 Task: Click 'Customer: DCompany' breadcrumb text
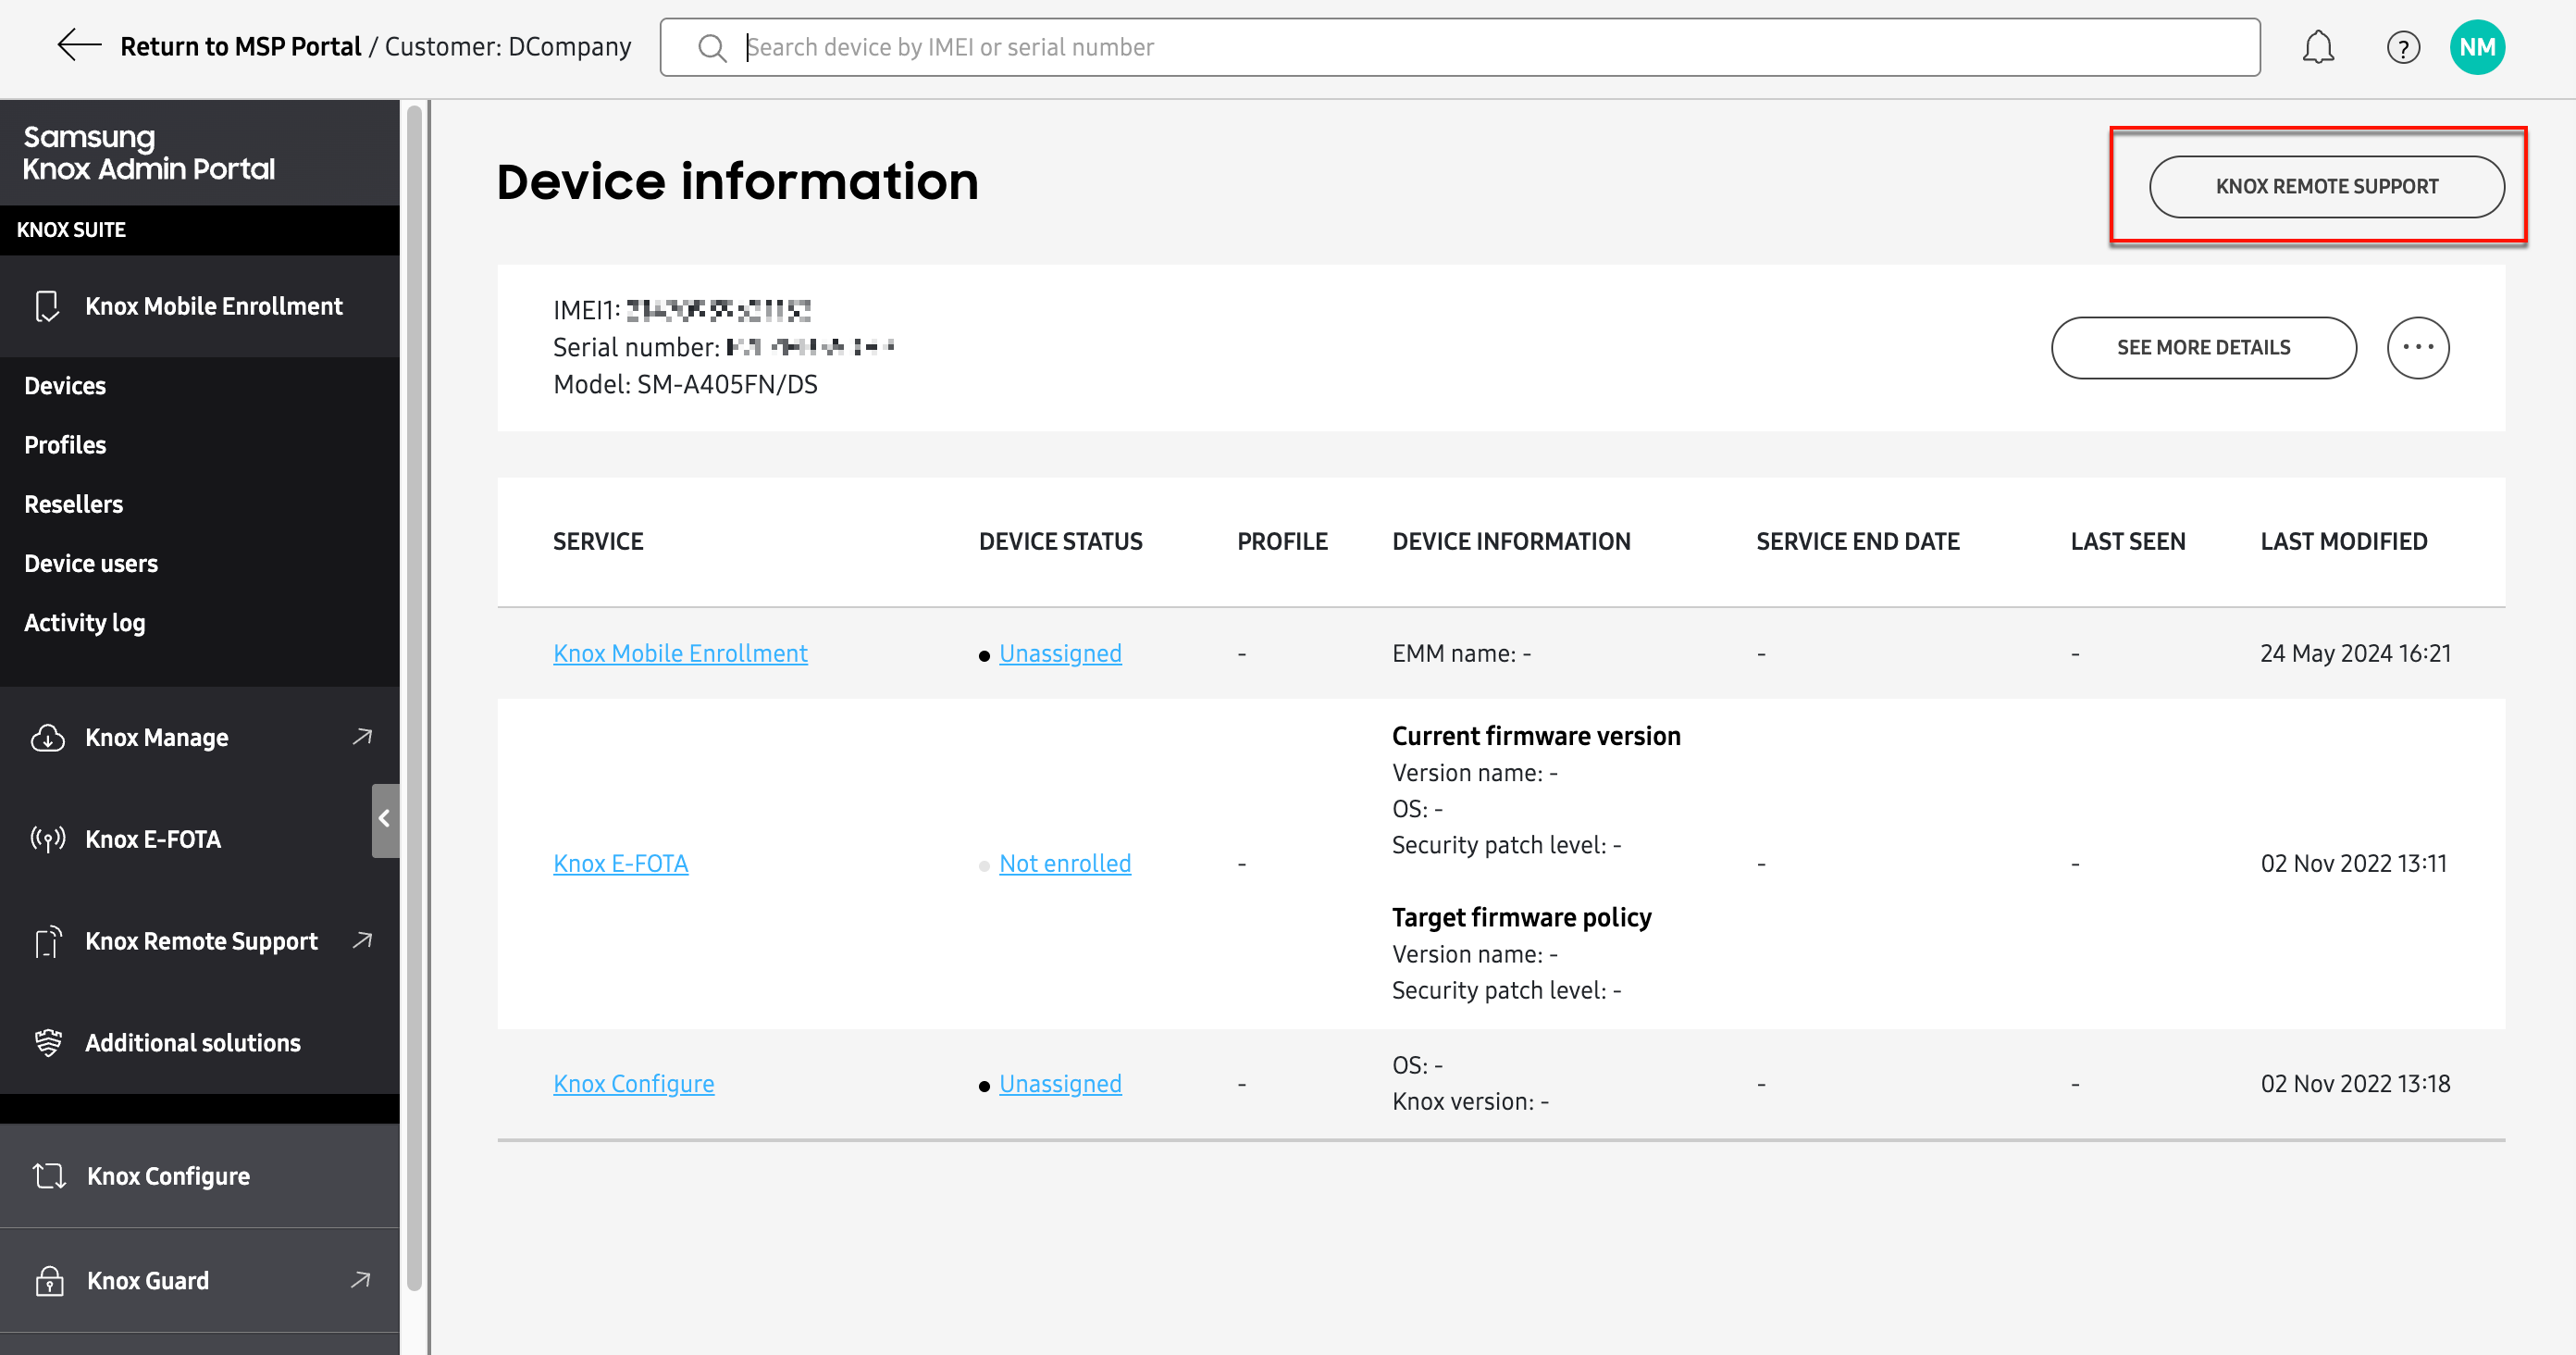508,47
